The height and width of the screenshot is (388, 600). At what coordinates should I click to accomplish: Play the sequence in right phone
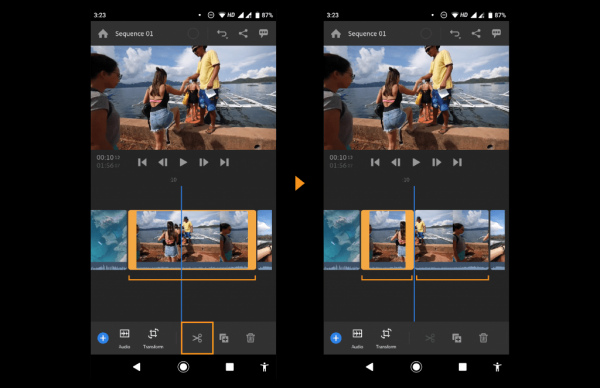point(416,162)
